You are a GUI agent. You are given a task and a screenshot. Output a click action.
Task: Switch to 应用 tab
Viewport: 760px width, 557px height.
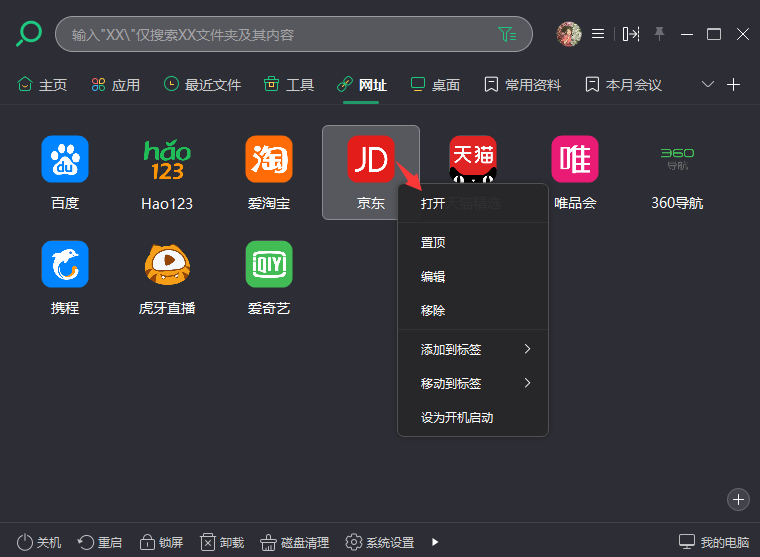pyautogui.click(x=115, y=85)
